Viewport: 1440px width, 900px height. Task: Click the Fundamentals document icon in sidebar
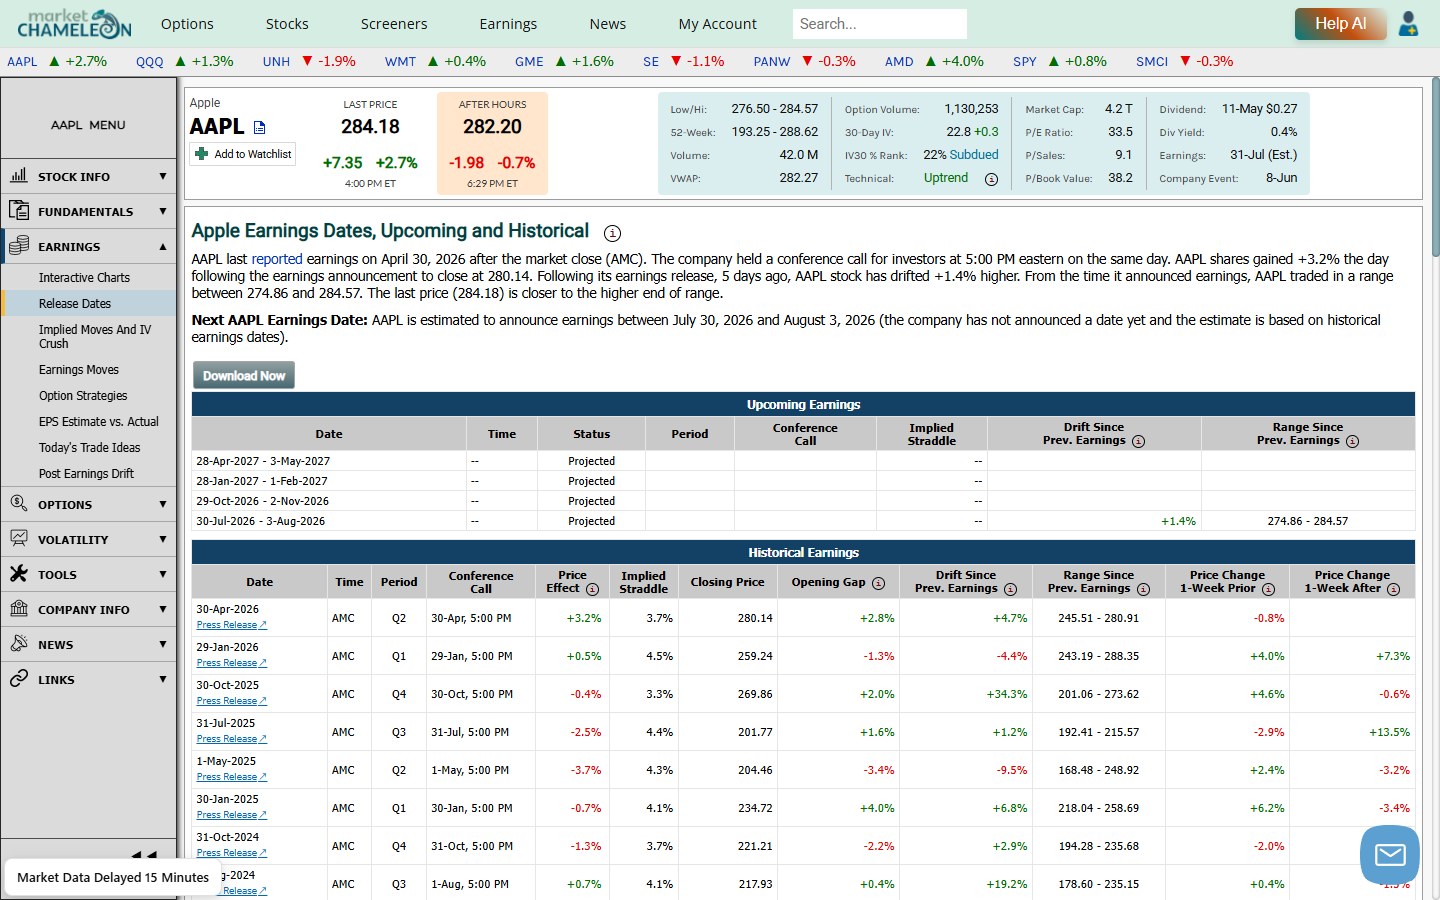(19, 210)
